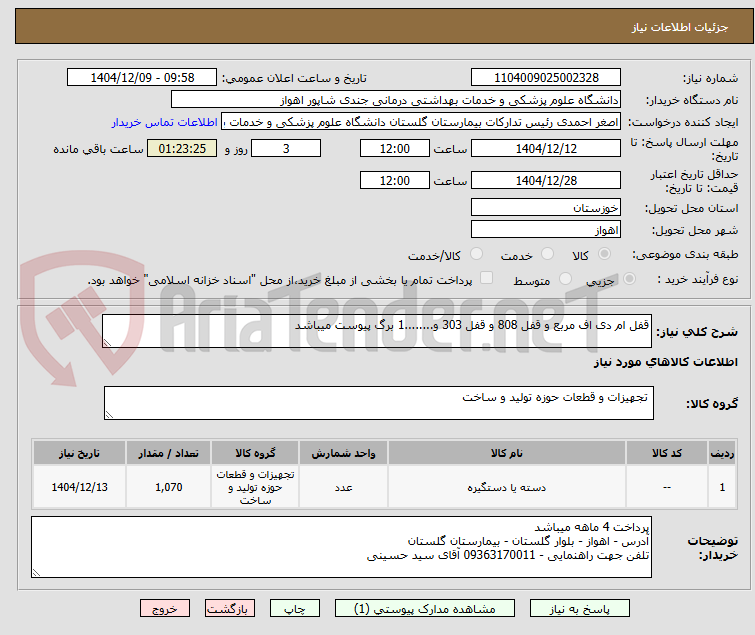
Task: Click the need date cell 1404/12/13
Action: point(79,487)
